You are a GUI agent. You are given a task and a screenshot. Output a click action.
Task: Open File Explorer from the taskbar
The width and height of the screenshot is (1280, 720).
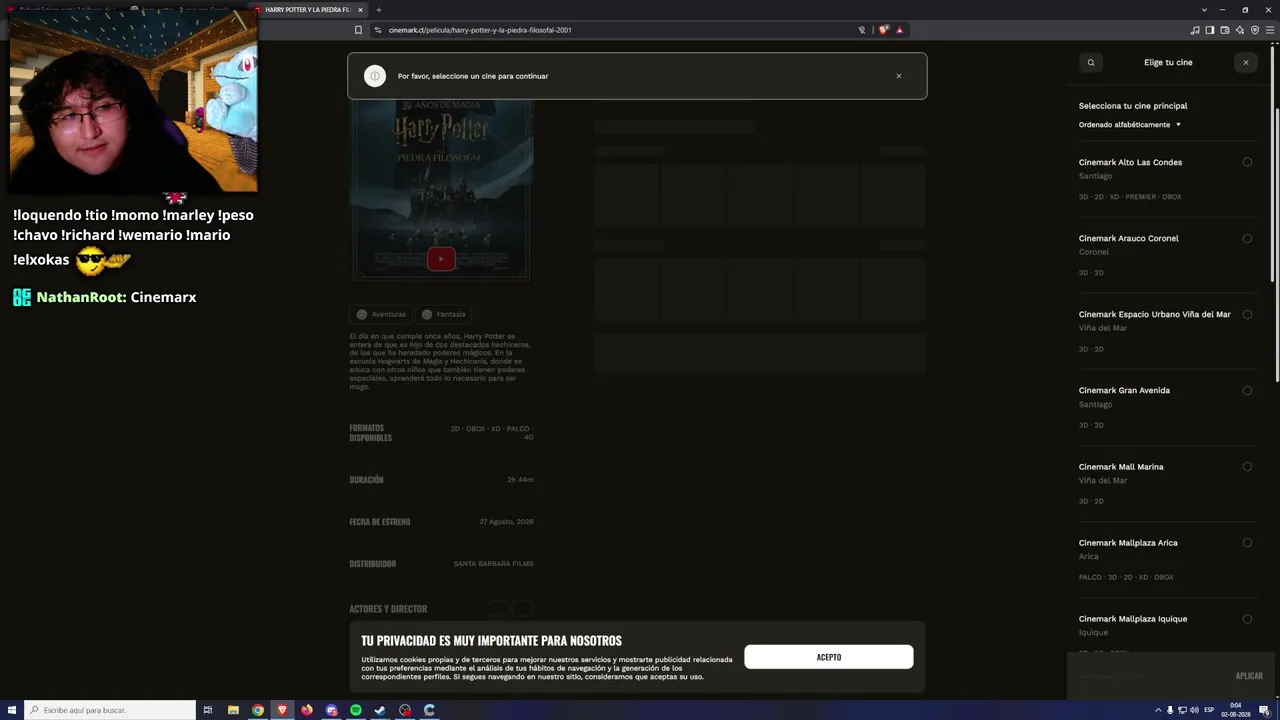233,710
